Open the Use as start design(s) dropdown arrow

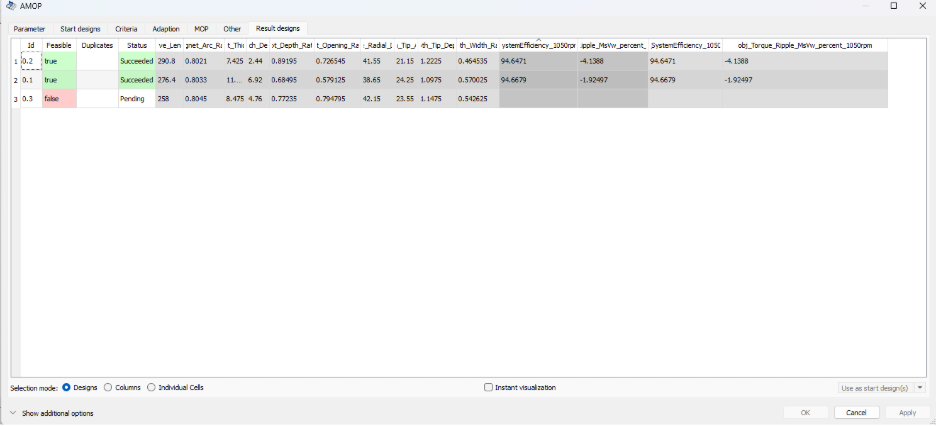919,387
